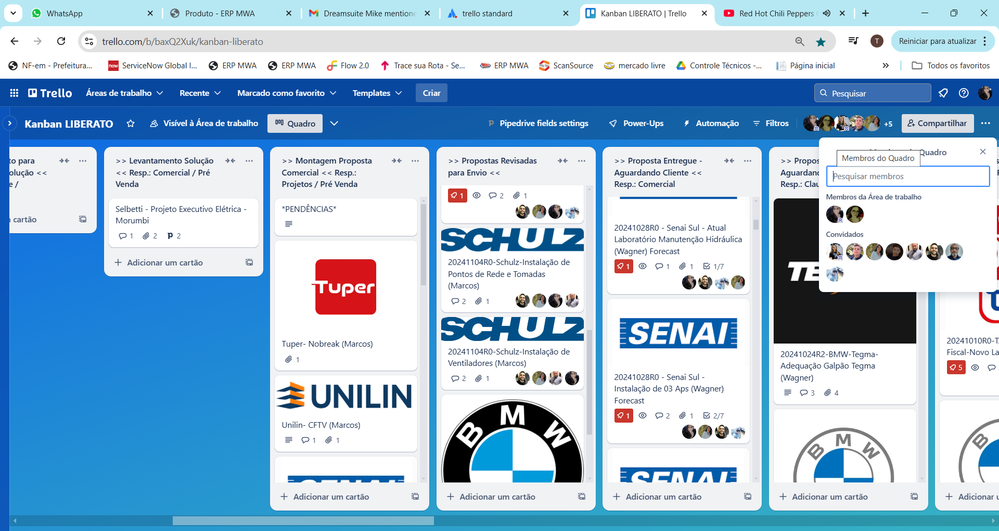Open Power-Ups
The image size is (999, 531).
[x=636, y=124]
